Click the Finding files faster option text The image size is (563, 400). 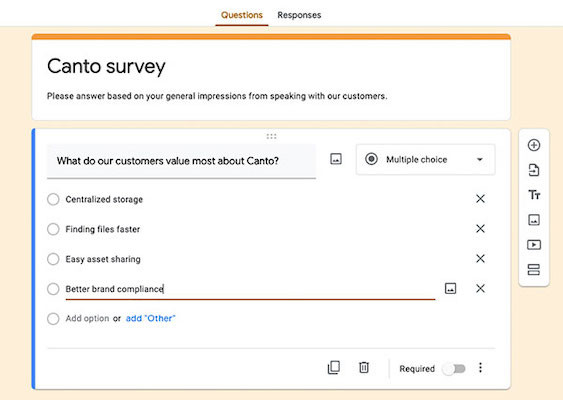[103, 229]
